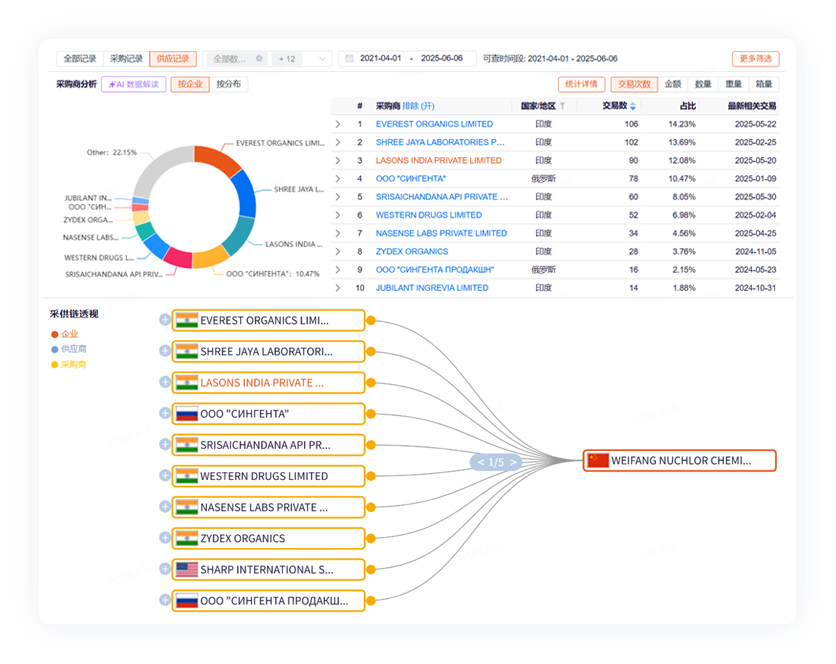Click the plus icon beside WESTERN DRUGS LIMITED node

coord(164,475)
